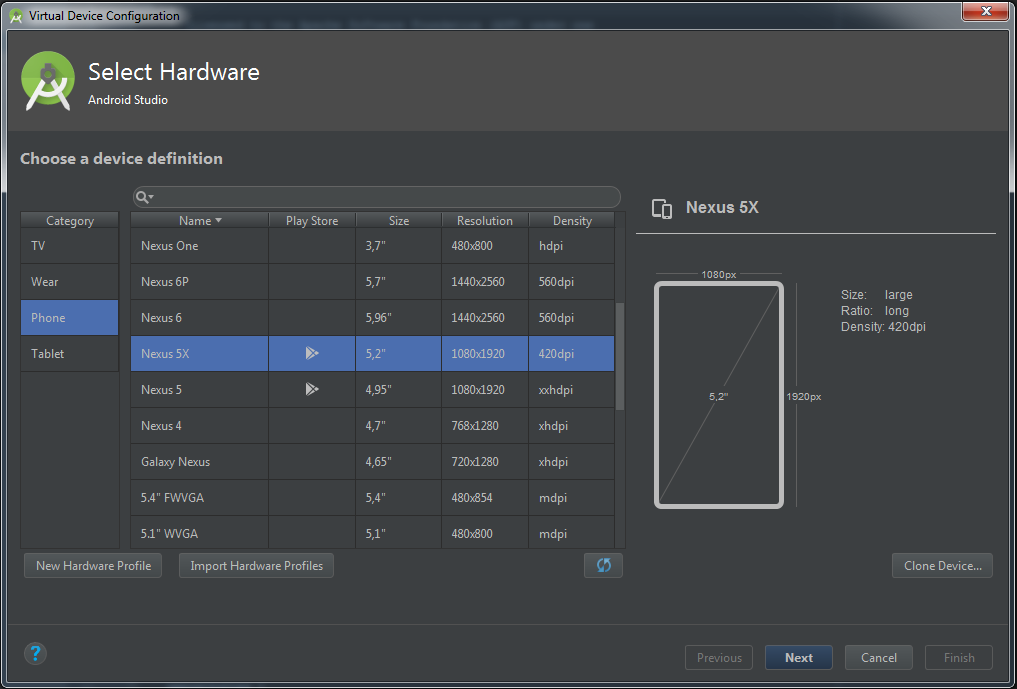Click the Previous button
Screen dimensions: 1017x689
[719, 657]
